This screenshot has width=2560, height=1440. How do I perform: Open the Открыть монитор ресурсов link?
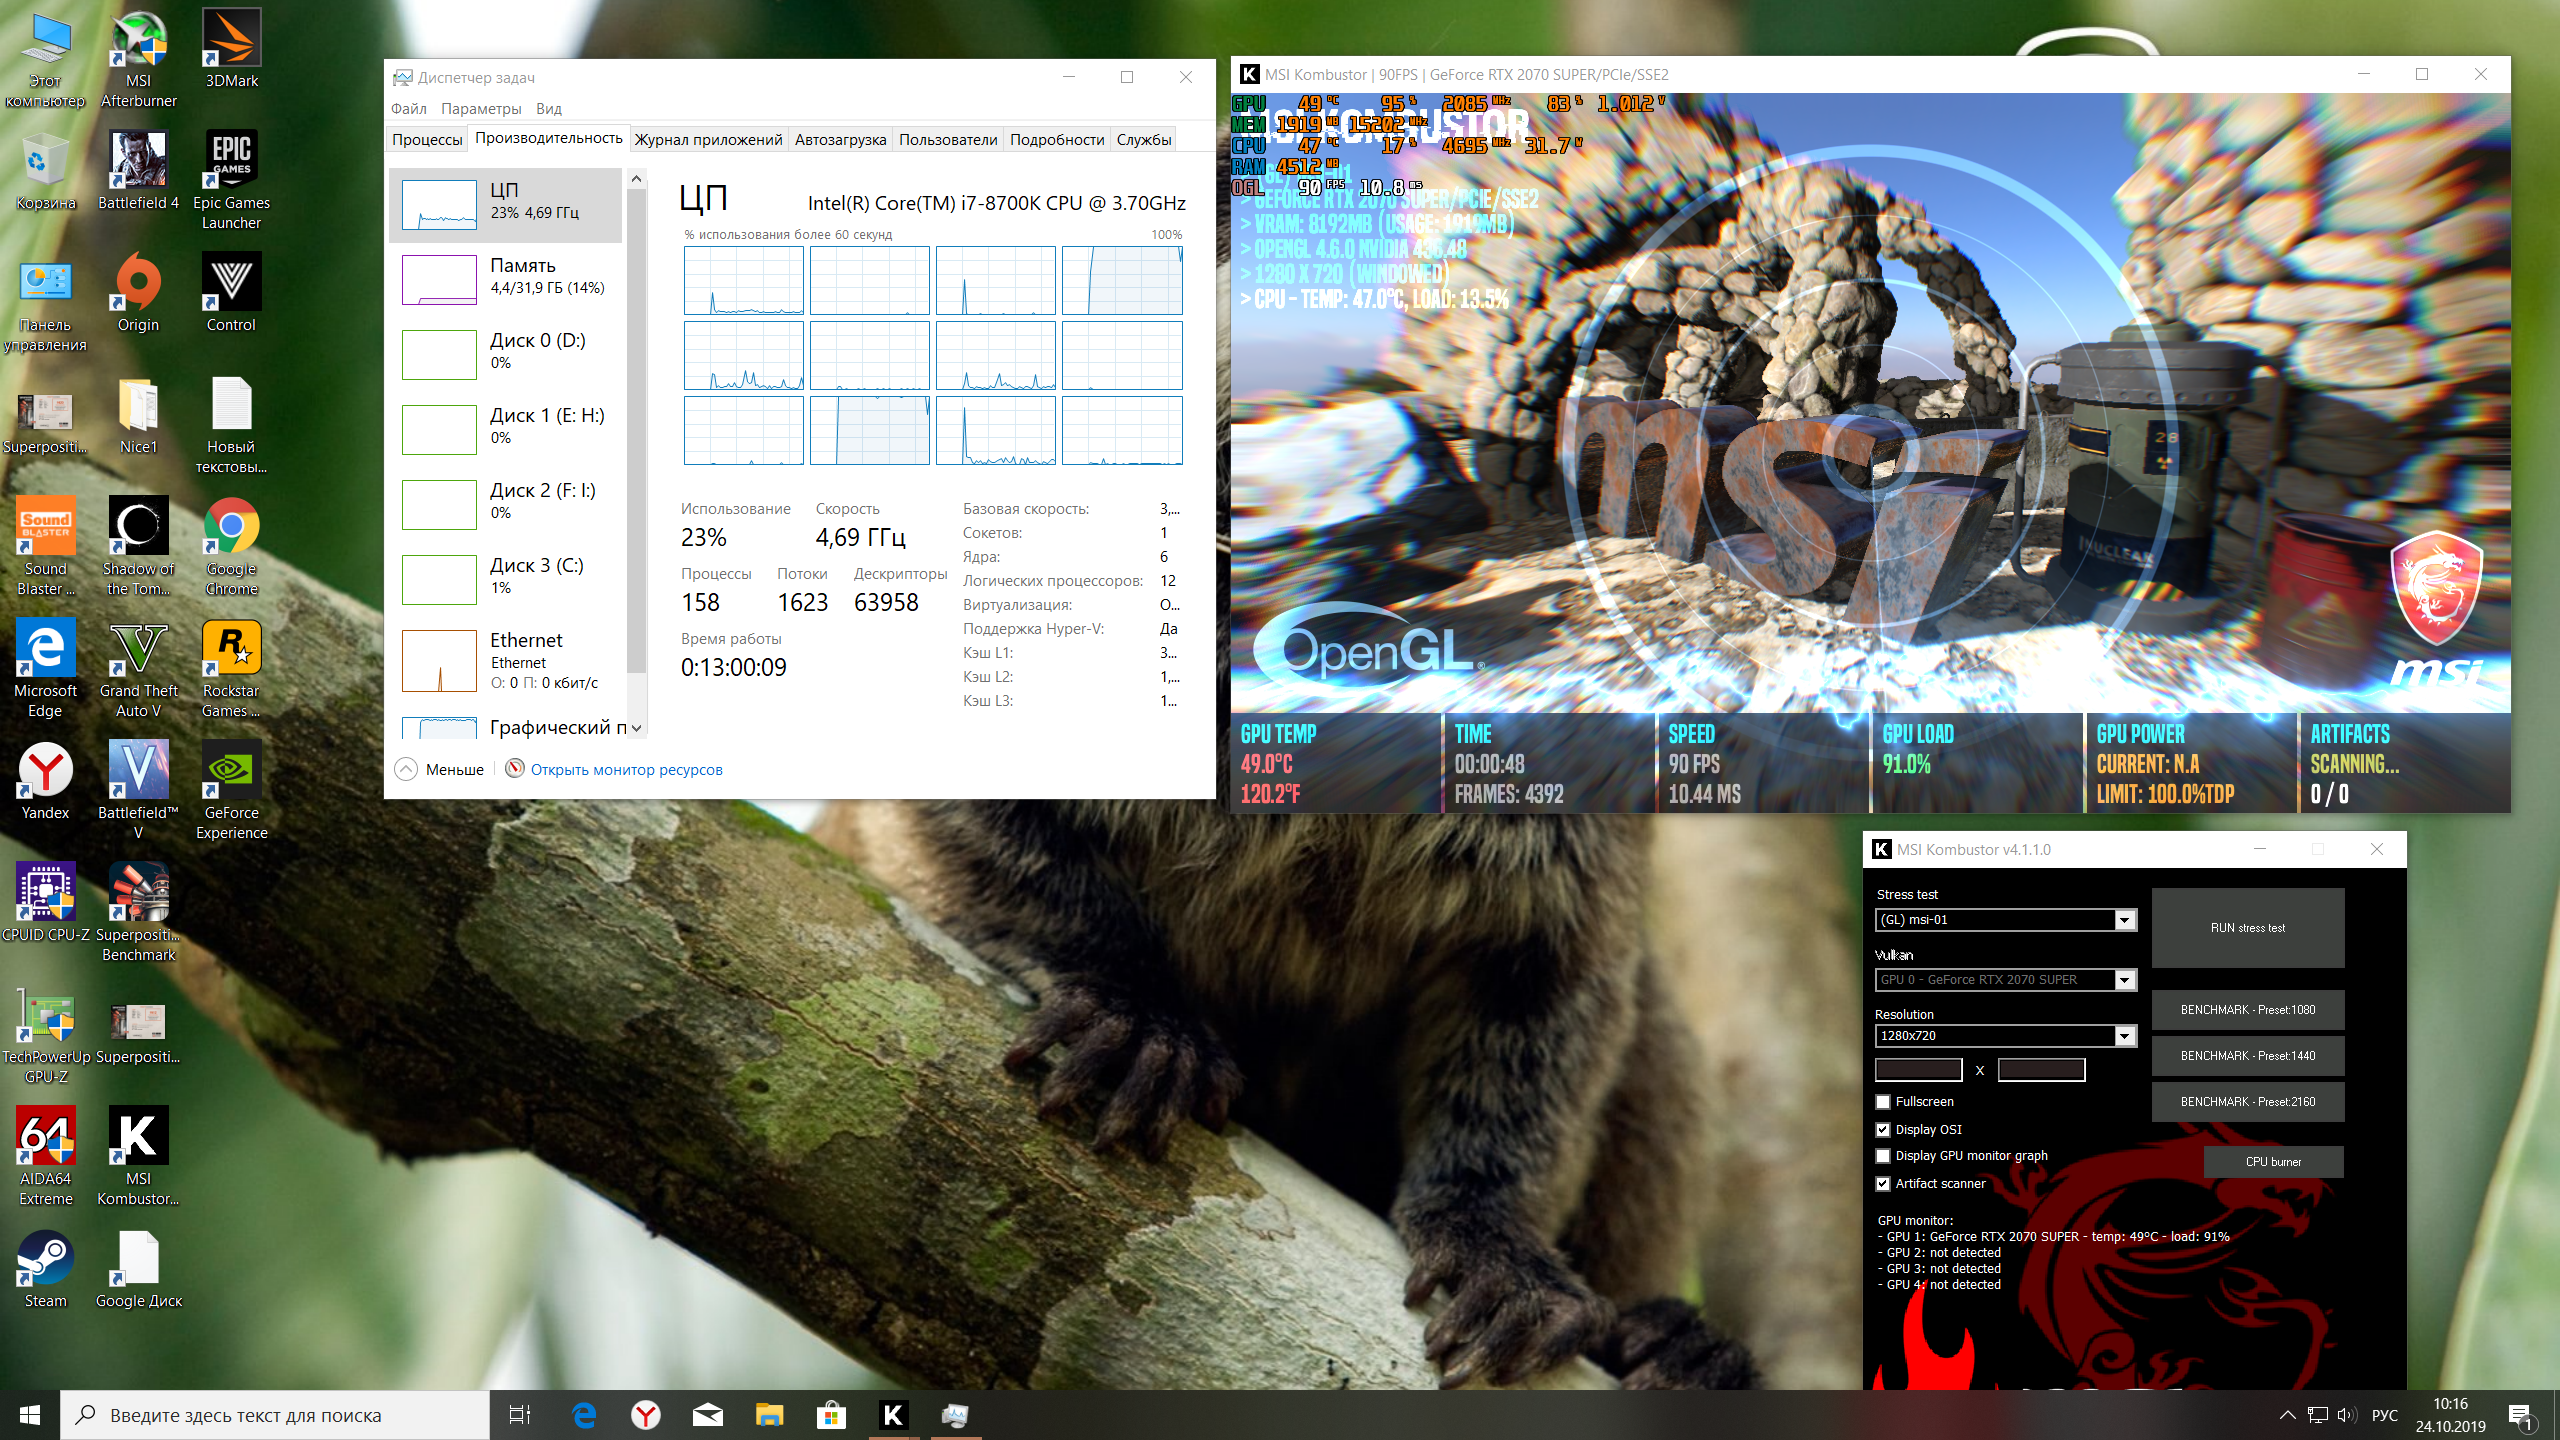(x=626, y=769)
